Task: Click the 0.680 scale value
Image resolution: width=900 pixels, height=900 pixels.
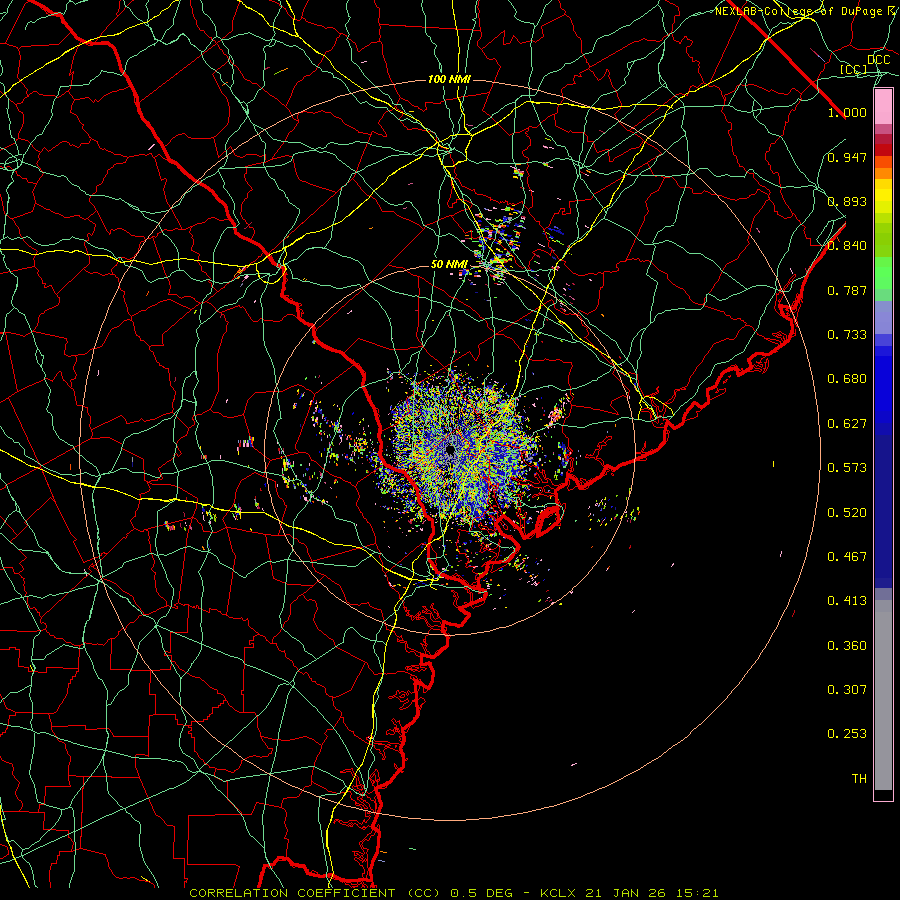Action: [x=847, y=379]
